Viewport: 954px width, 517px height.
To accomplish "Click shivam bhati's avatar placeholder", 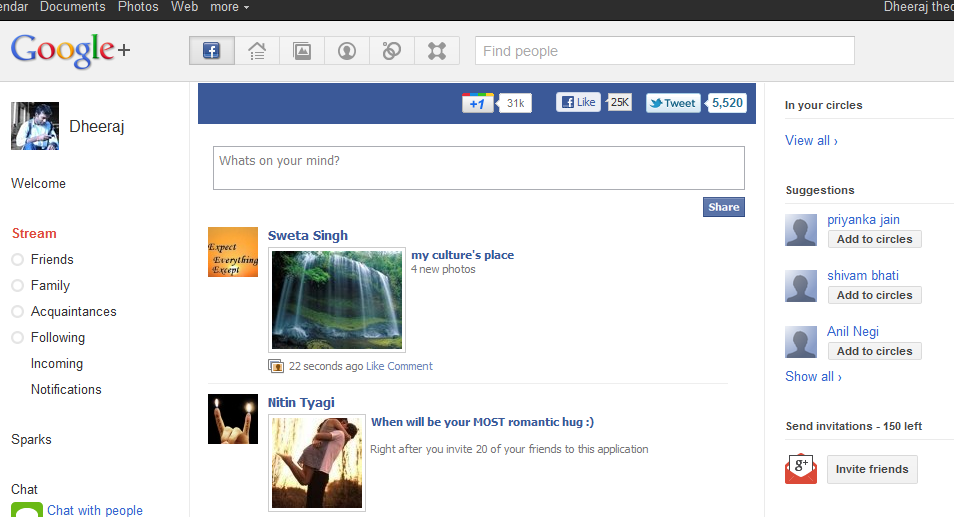I will click(801, 286).
